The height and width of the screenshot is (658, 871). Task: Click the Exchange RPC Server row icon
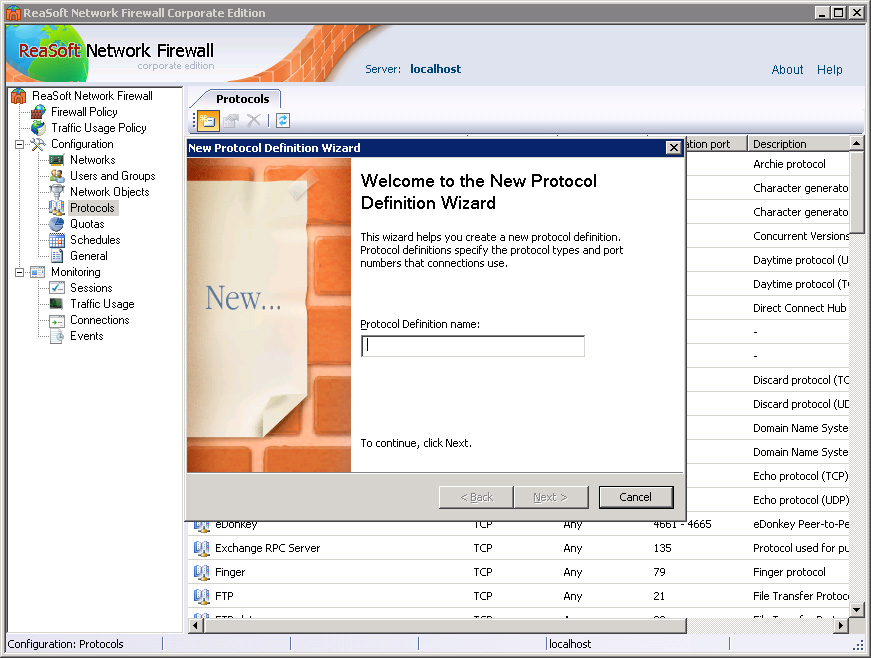pyautogui.click(x=202, y=549)
